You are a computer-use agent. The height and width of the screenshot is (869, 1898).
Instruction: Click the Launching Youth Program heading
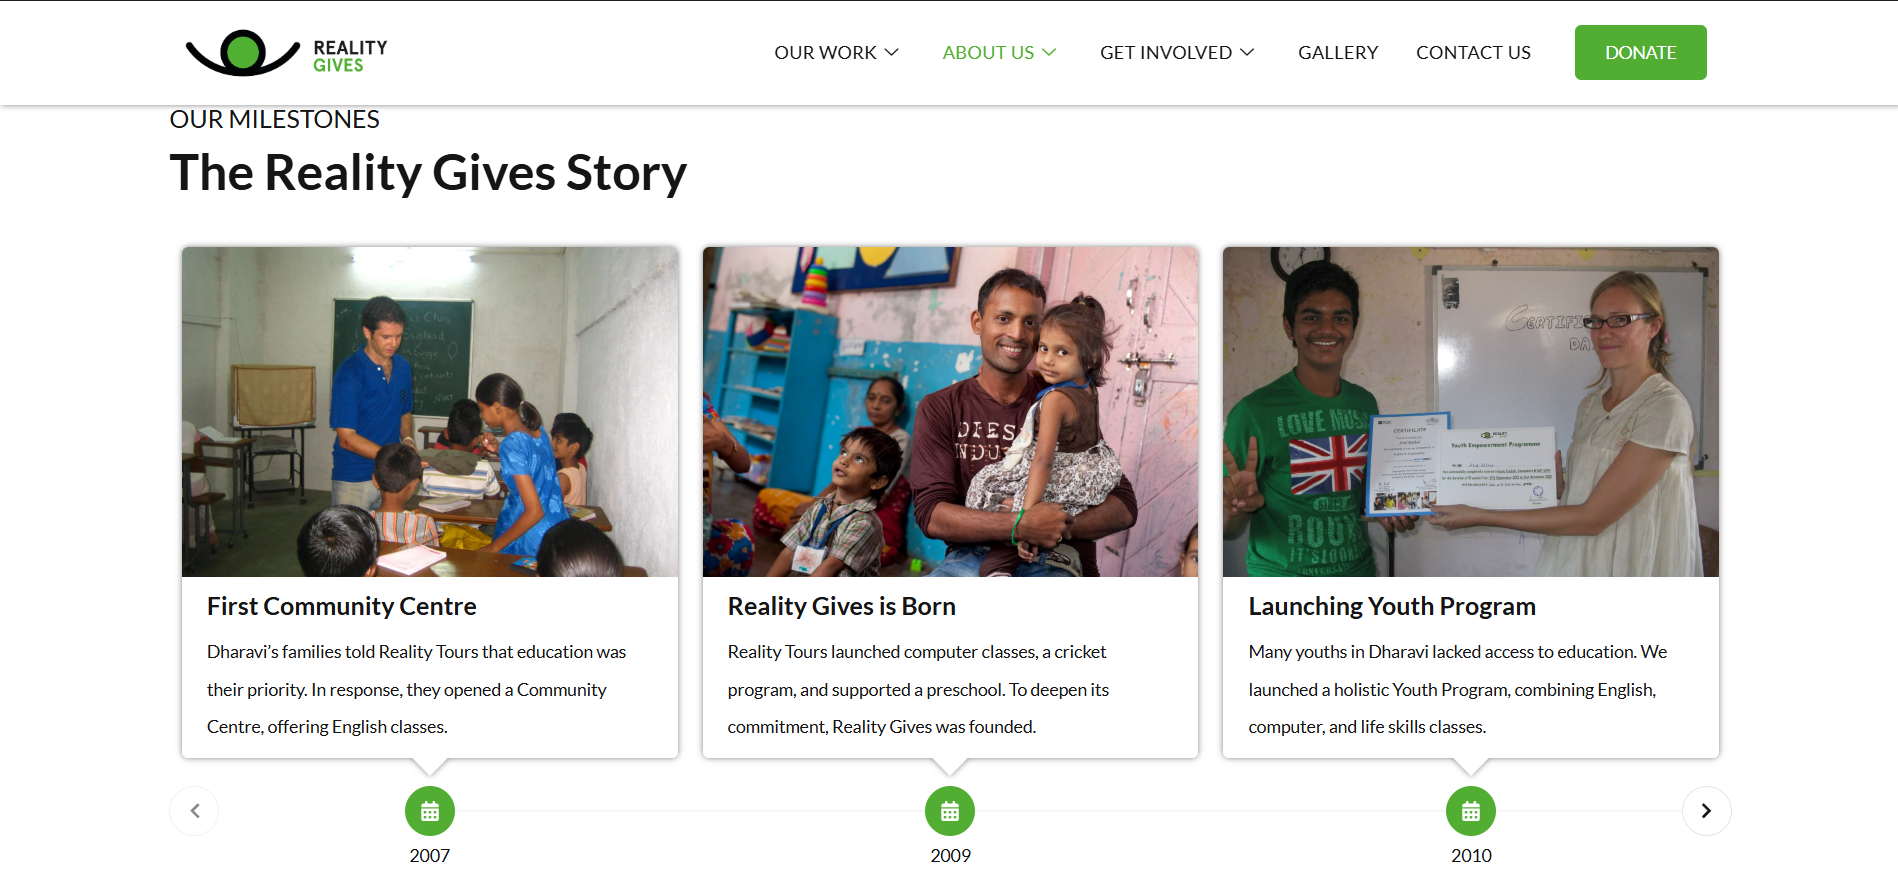(1391, 607)
